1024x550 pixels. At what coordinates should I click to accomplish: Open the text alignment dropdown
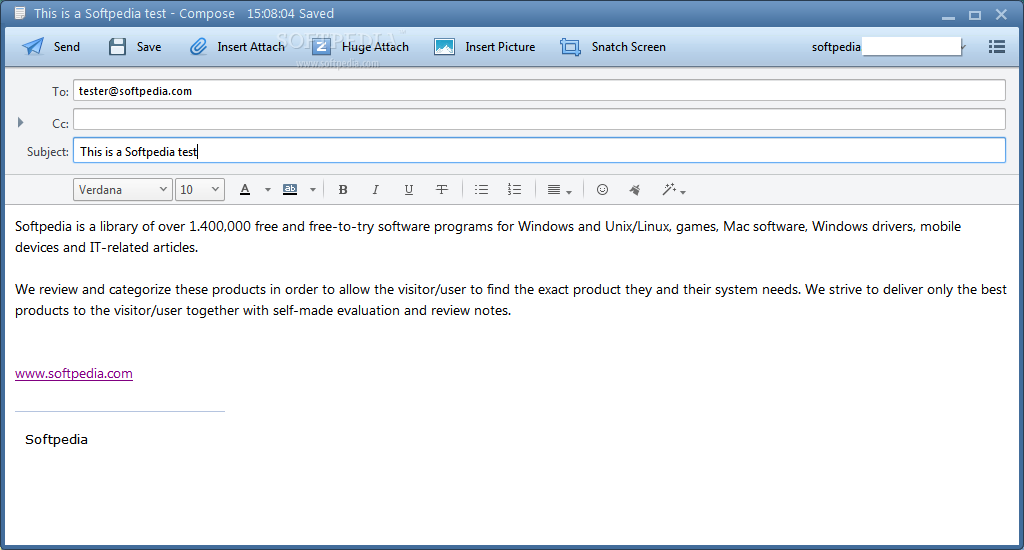tap(559, 190)
